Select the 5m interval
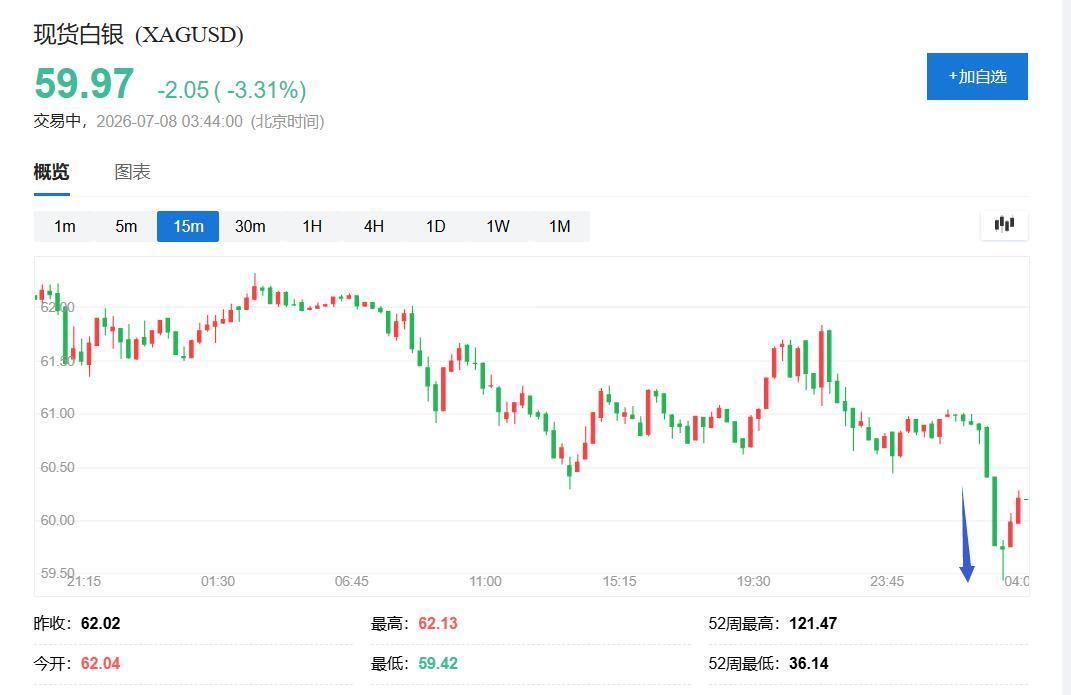The image size is (1071, 695). pos(126,227)
